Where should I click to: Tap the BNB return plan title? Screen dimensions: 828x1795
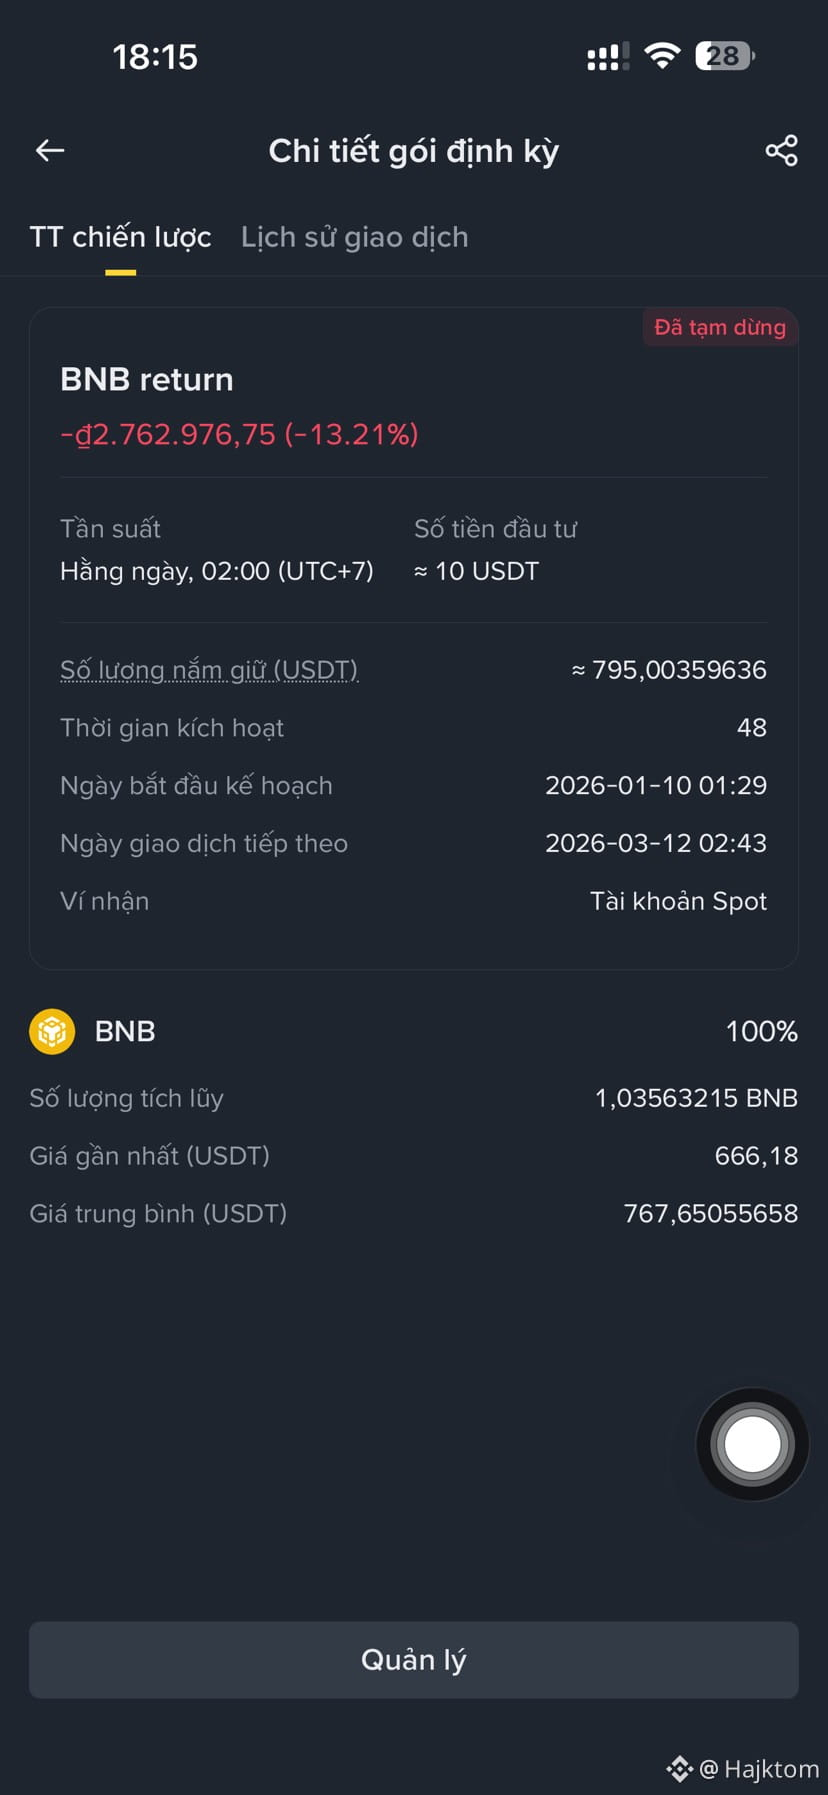147,380
